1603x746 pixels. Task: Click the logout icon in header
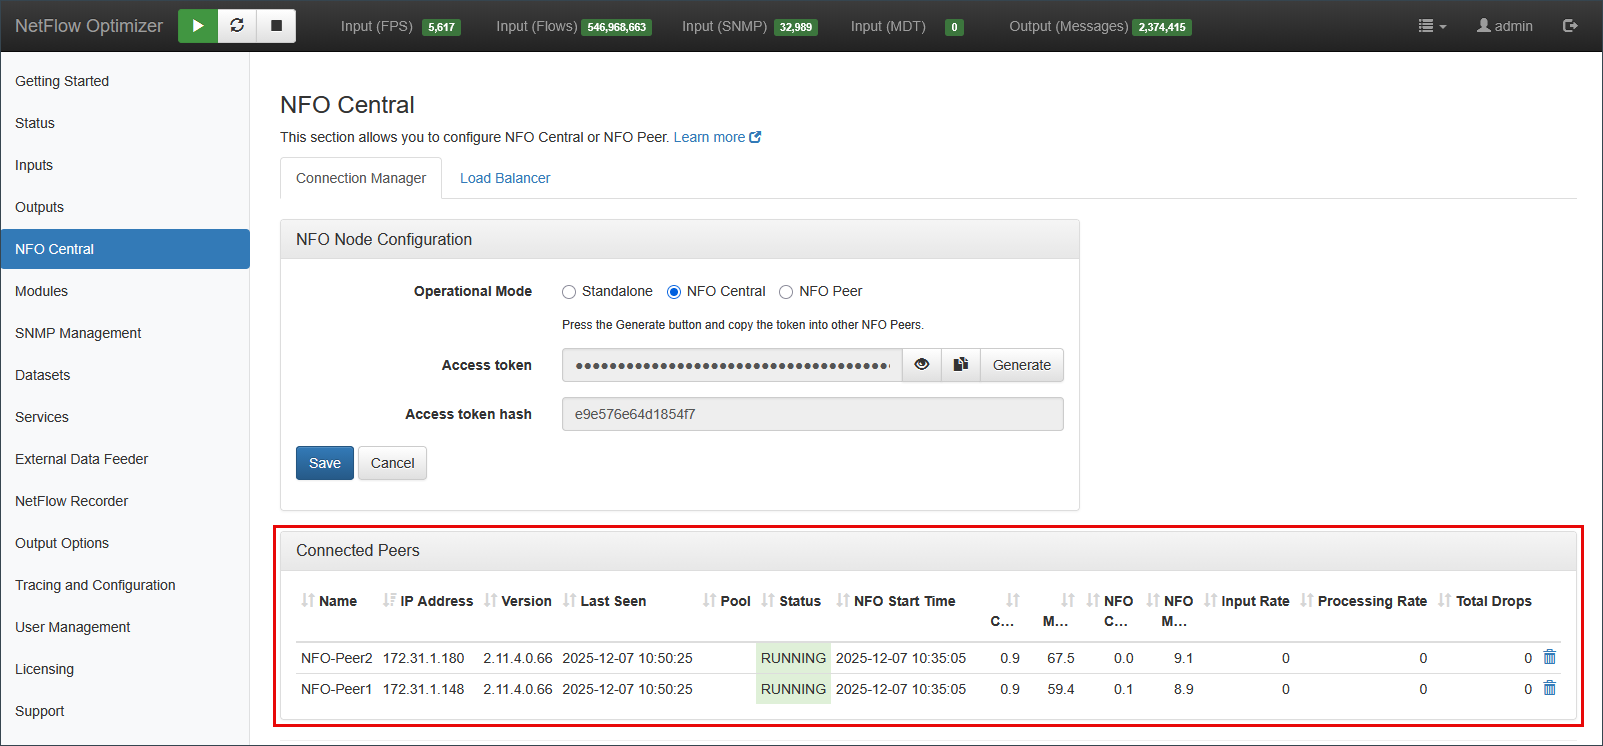click(x=1570, y=26)
